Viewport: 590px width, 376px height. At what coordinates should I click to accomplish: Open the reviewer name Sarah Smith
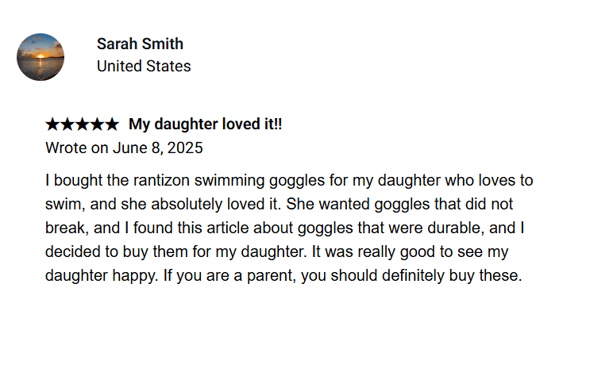click(x=140, y=44)
